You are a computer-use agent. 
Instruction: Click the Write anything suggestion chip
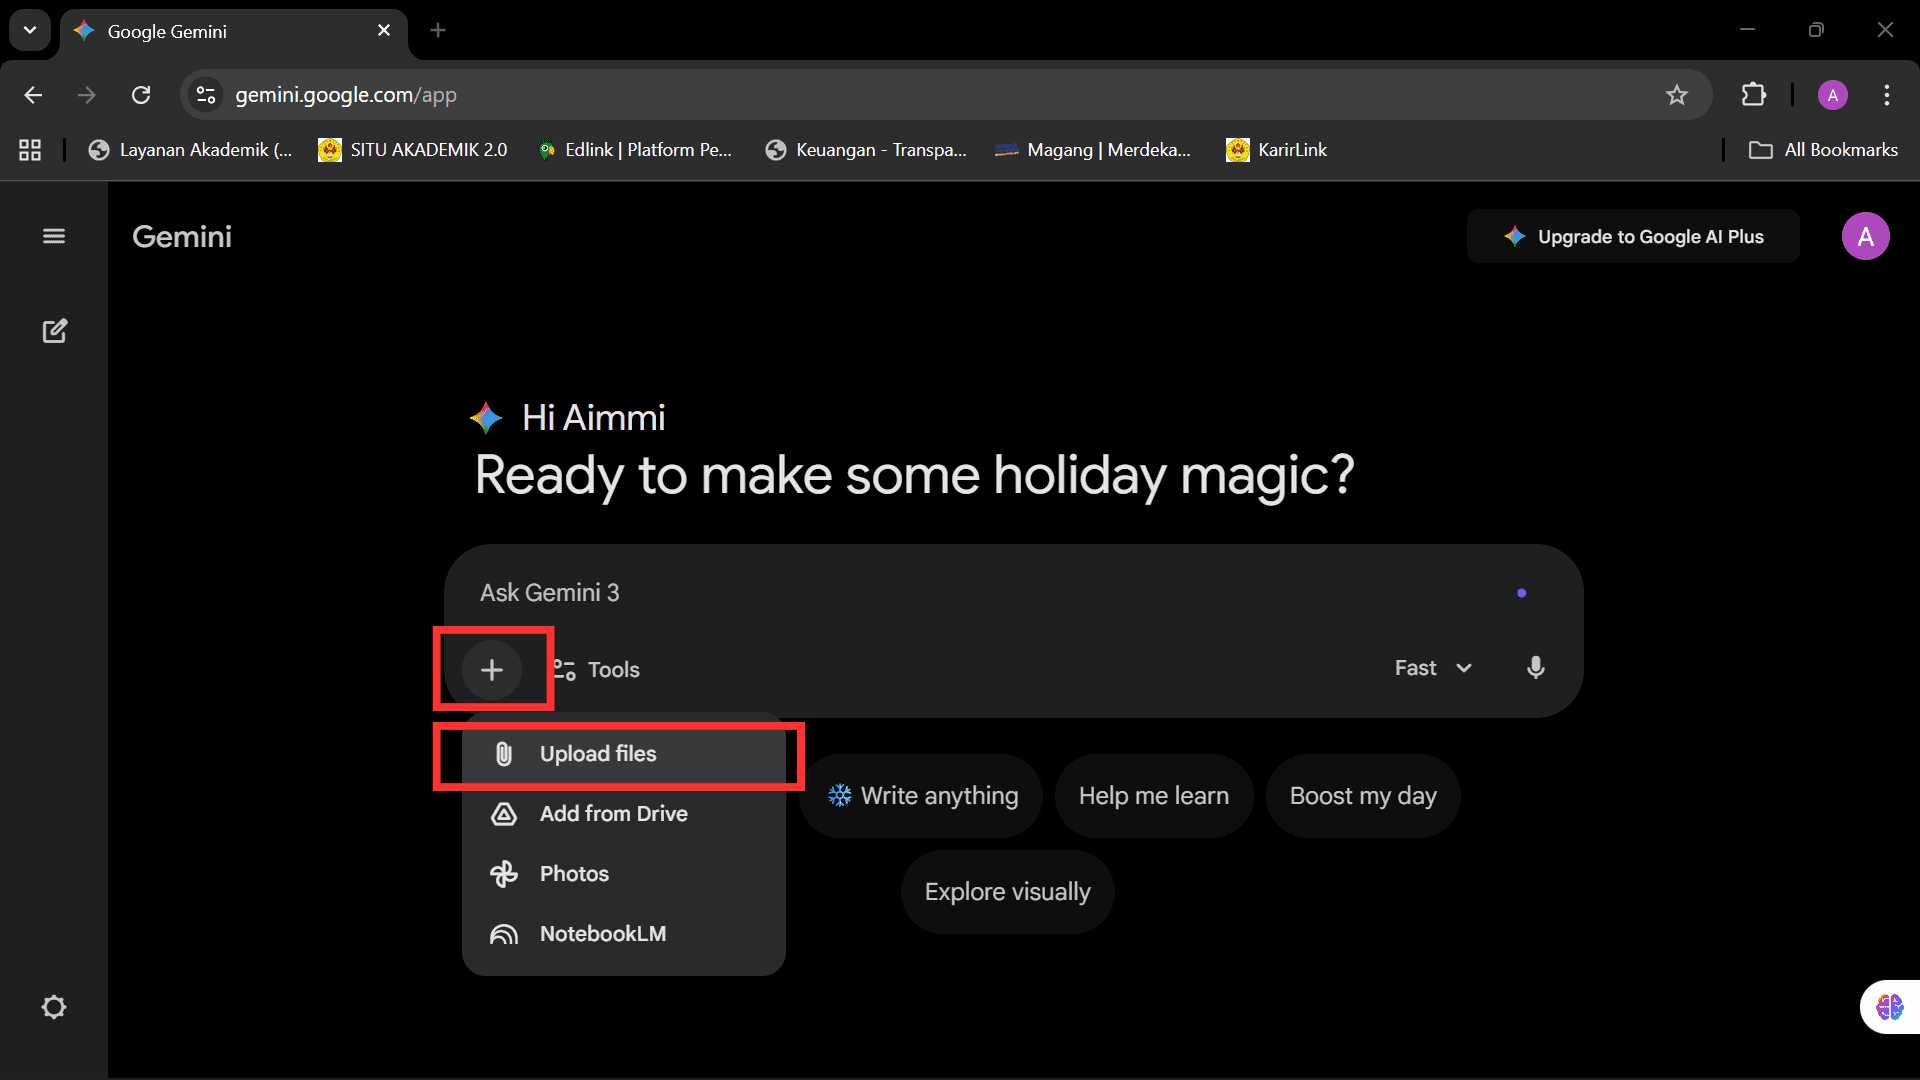point(922,796)
